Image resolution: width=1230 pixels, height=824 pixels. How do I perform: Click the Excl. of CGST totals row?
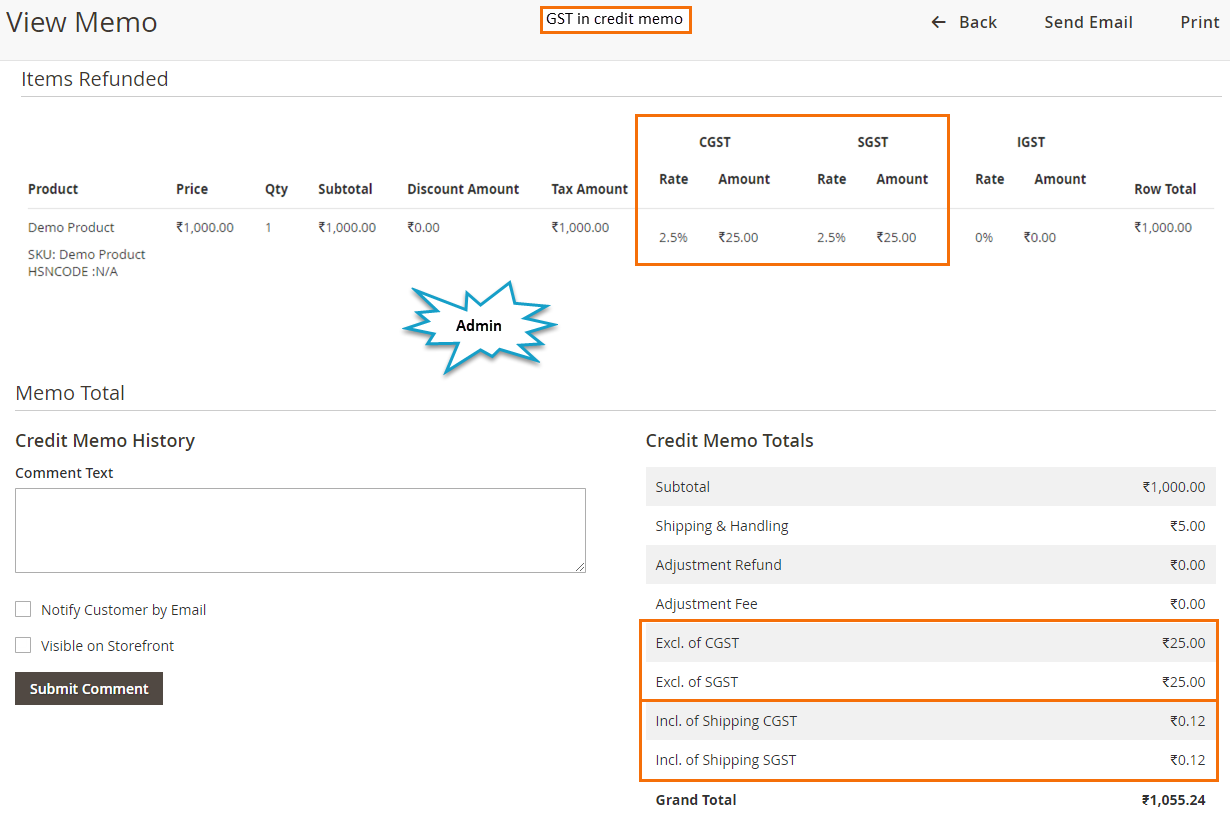pos(930,643)
